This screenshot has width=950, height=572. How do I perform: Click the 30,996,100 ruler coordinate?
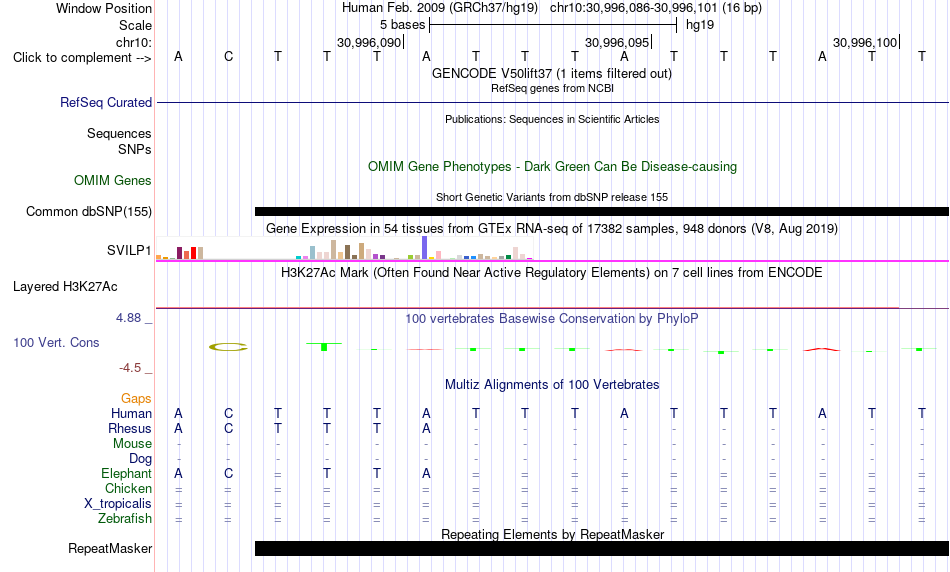pos(865,42)
